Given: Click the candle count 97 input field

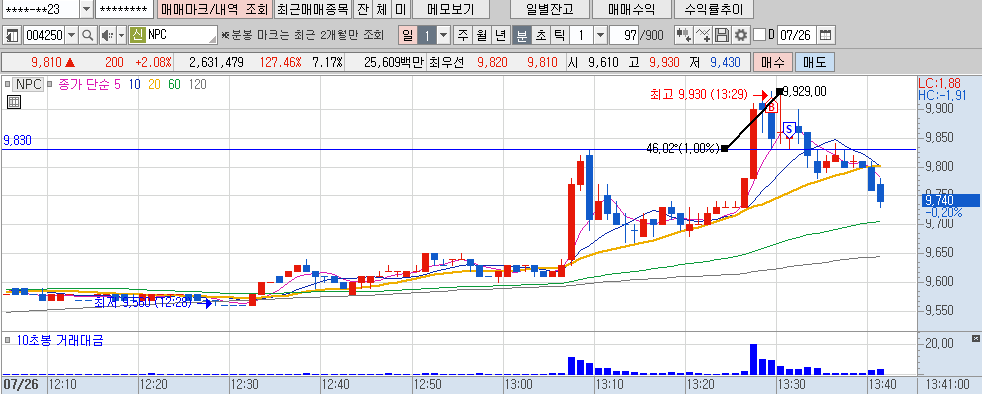Looking at the screenshot, I should (623, 35).
